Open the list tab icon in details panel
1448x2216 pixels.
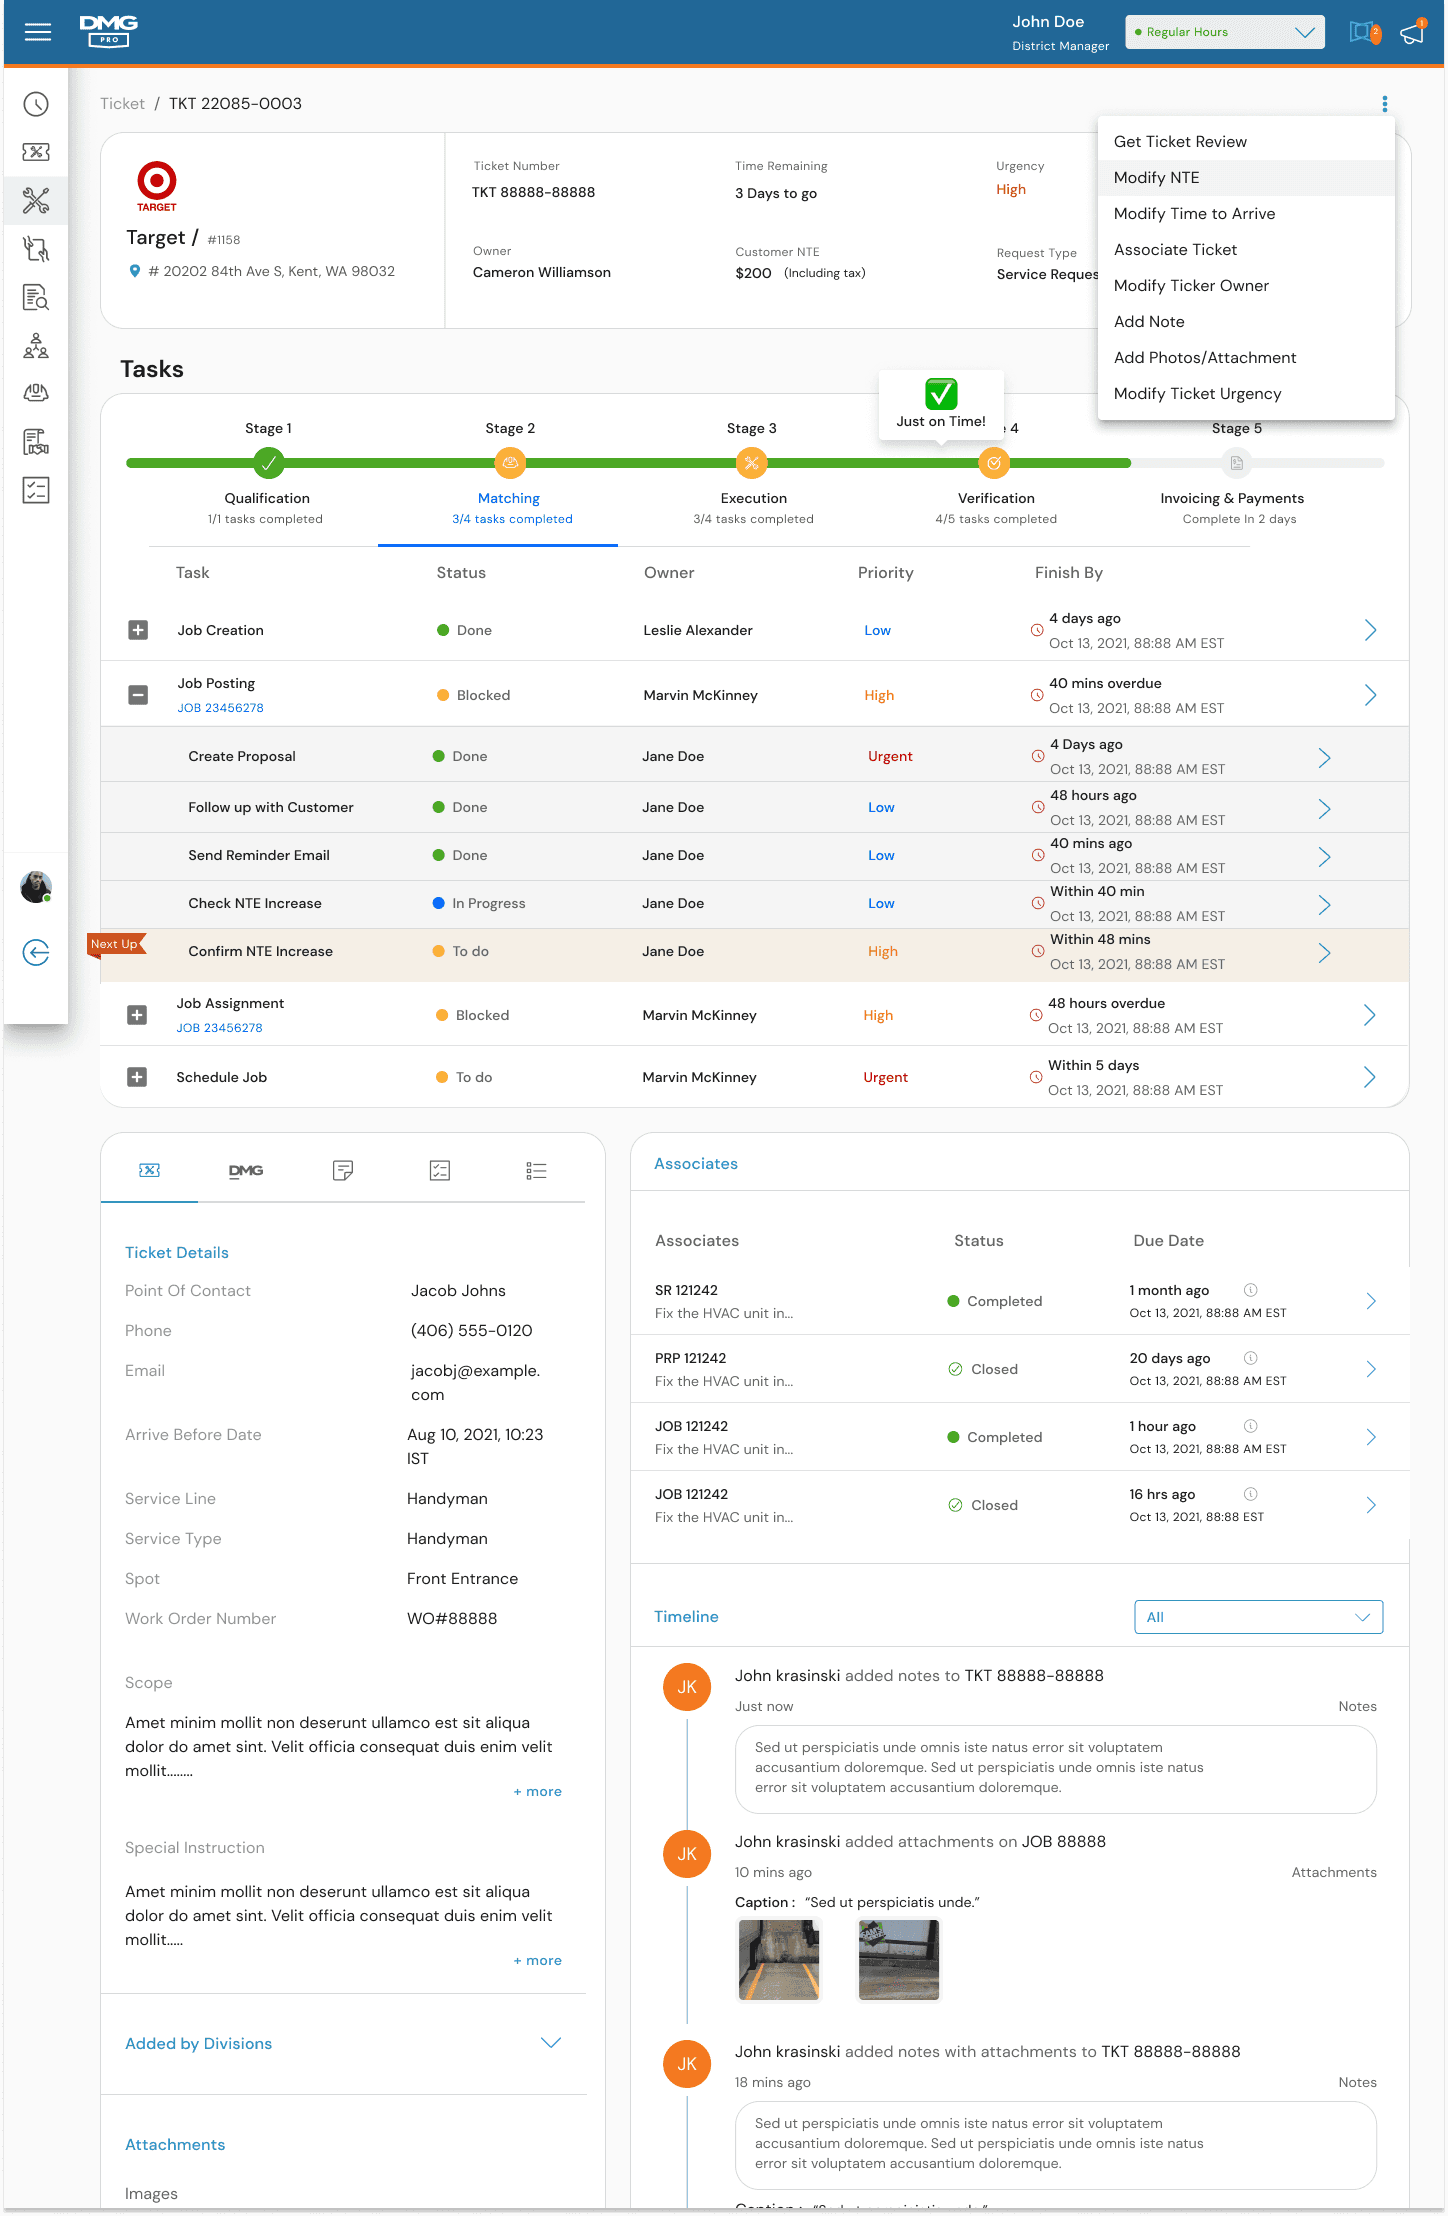(x=537, y=1170)
